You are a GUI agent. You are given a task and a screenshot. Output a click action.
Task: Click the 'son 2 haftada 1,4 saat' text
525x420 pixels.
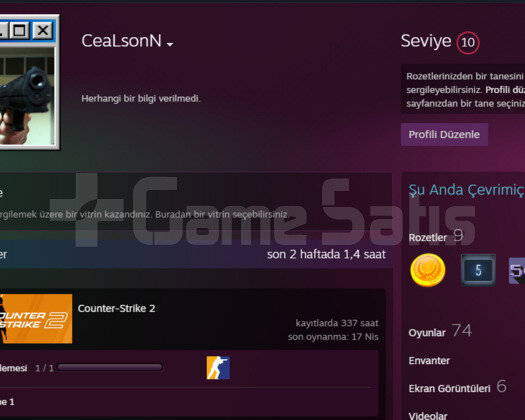(326, 255)
